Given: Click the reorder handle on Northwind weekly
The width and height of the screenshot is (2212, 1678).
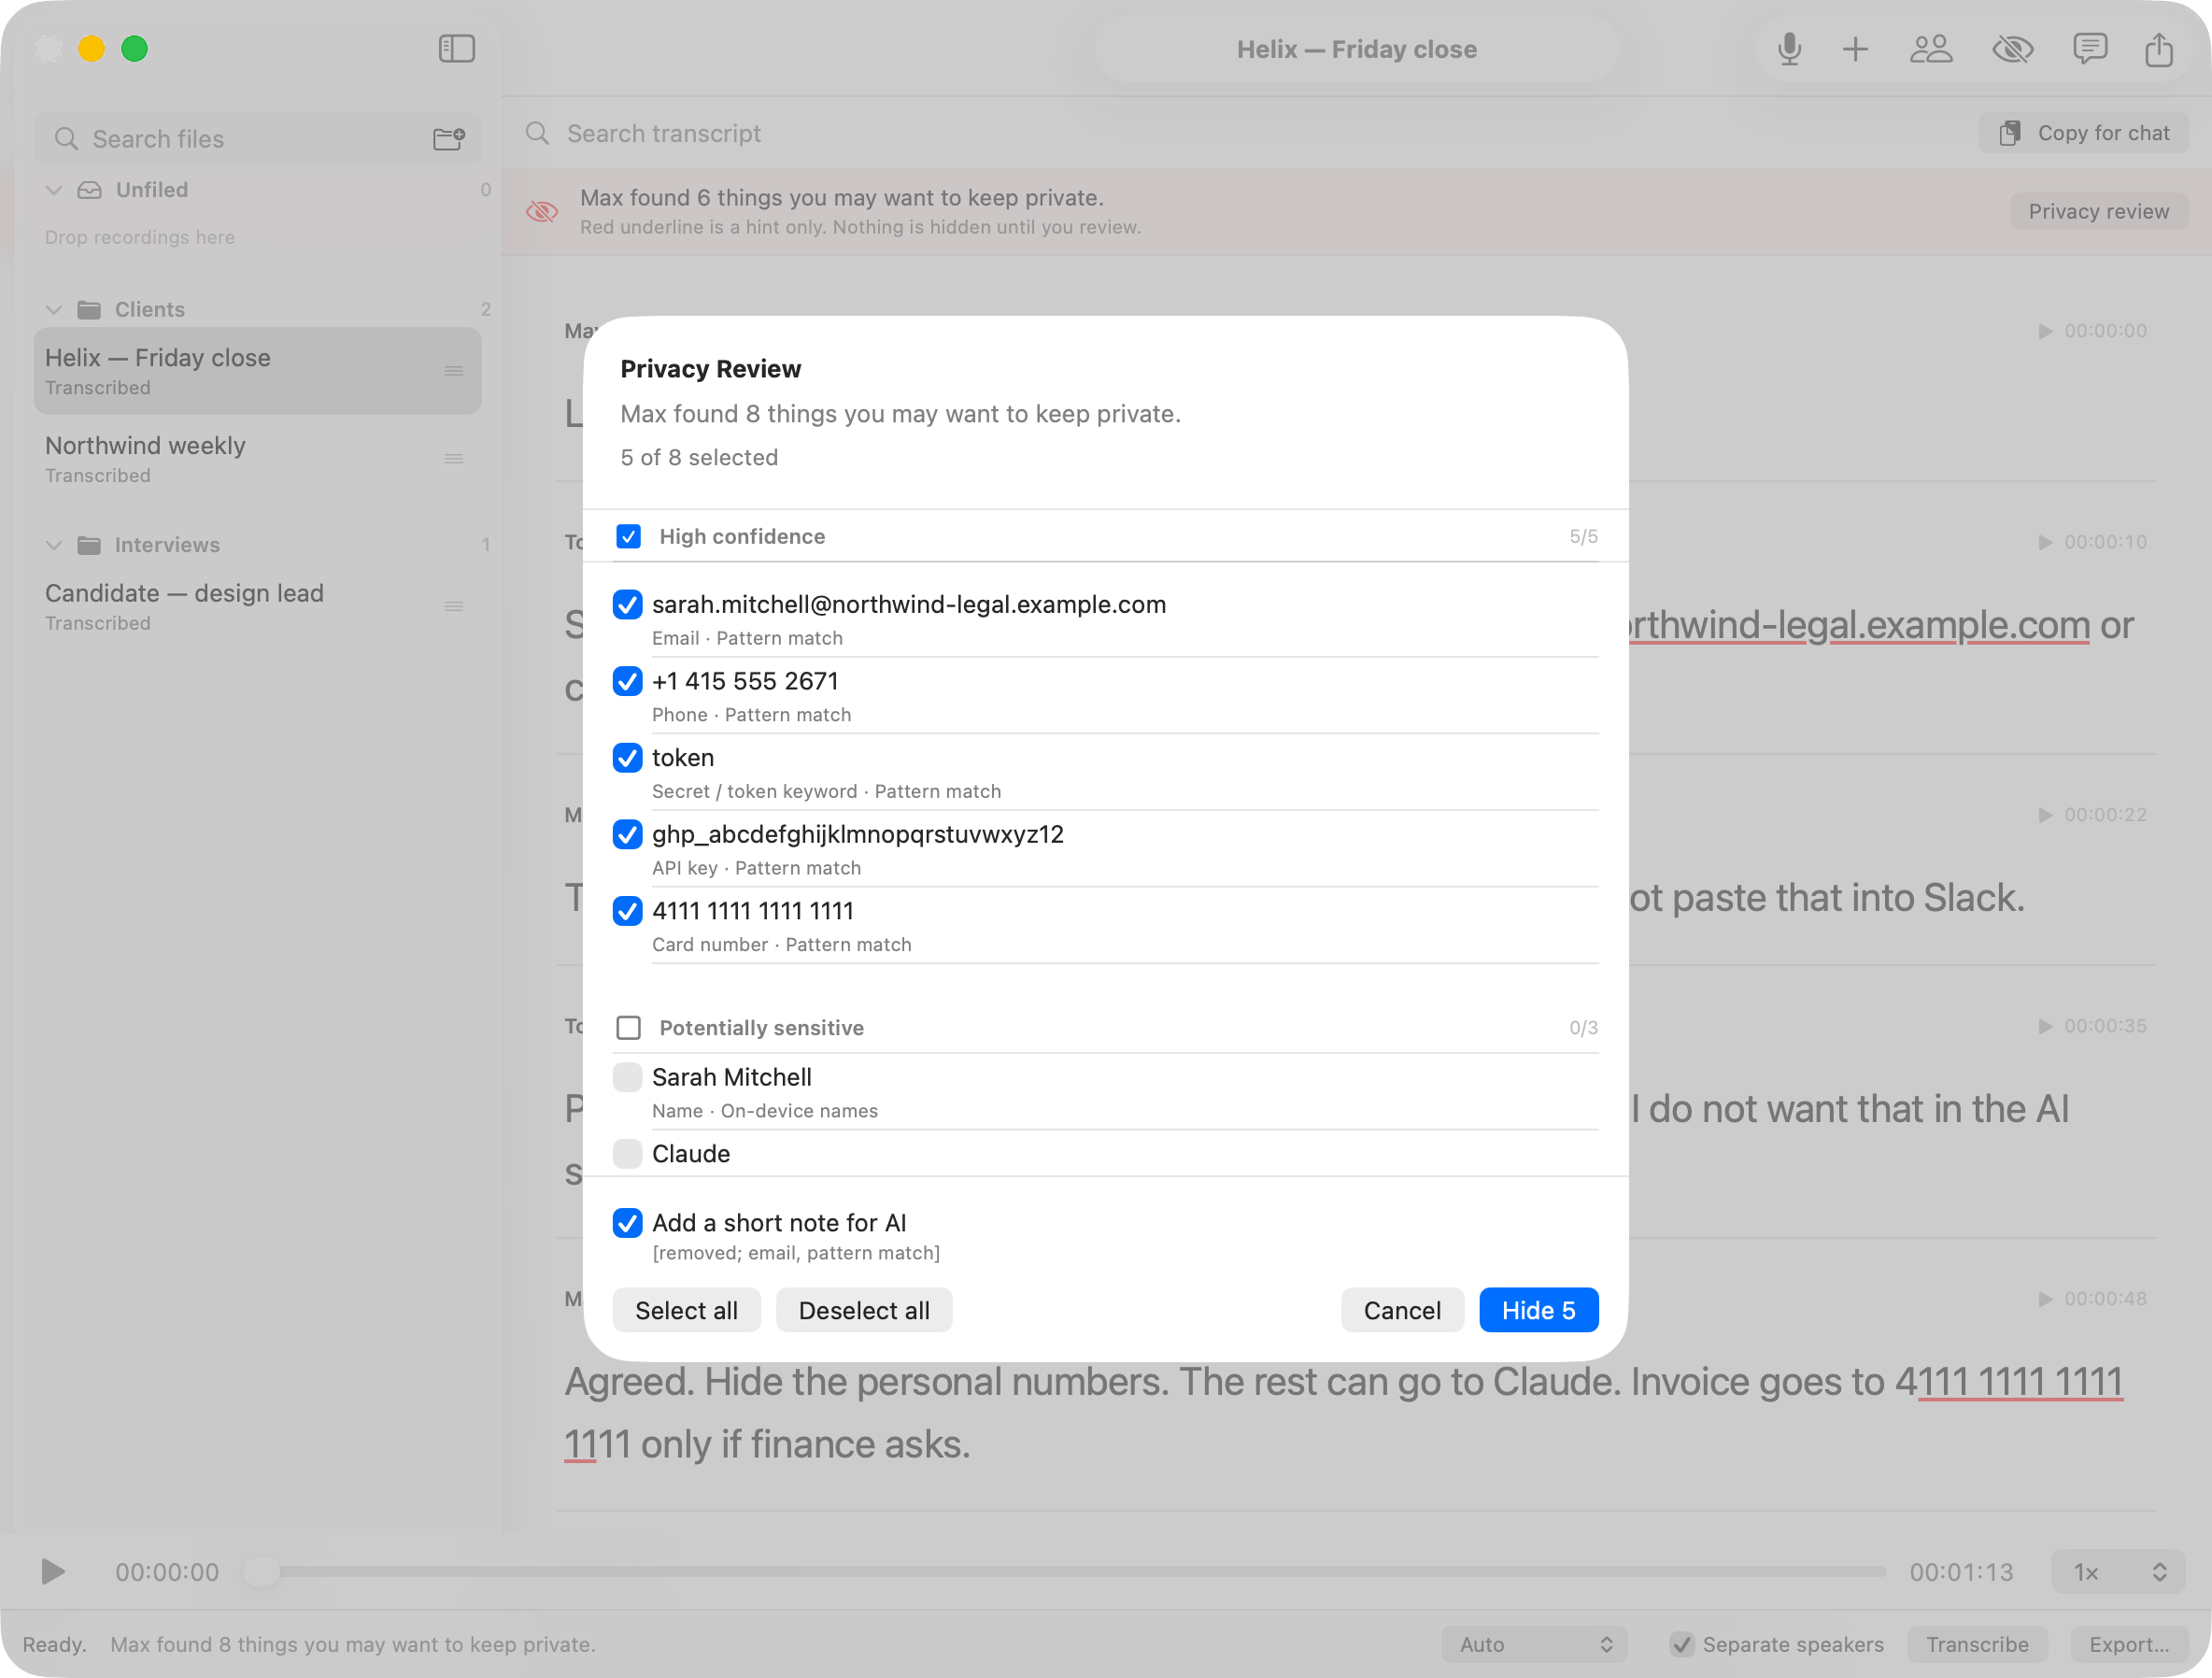Looking at the screenshot, I should pyautogui.click(x=454, y=459).
